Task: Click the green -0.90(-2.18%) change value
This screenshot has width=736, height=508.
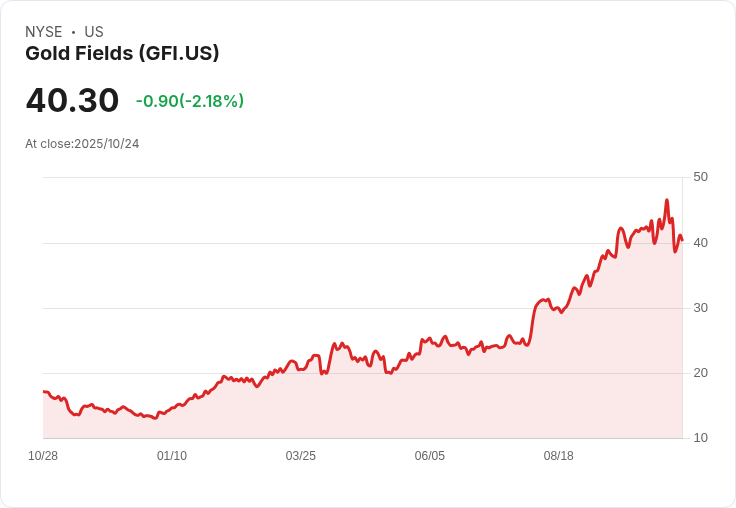Action: [190, 101]
